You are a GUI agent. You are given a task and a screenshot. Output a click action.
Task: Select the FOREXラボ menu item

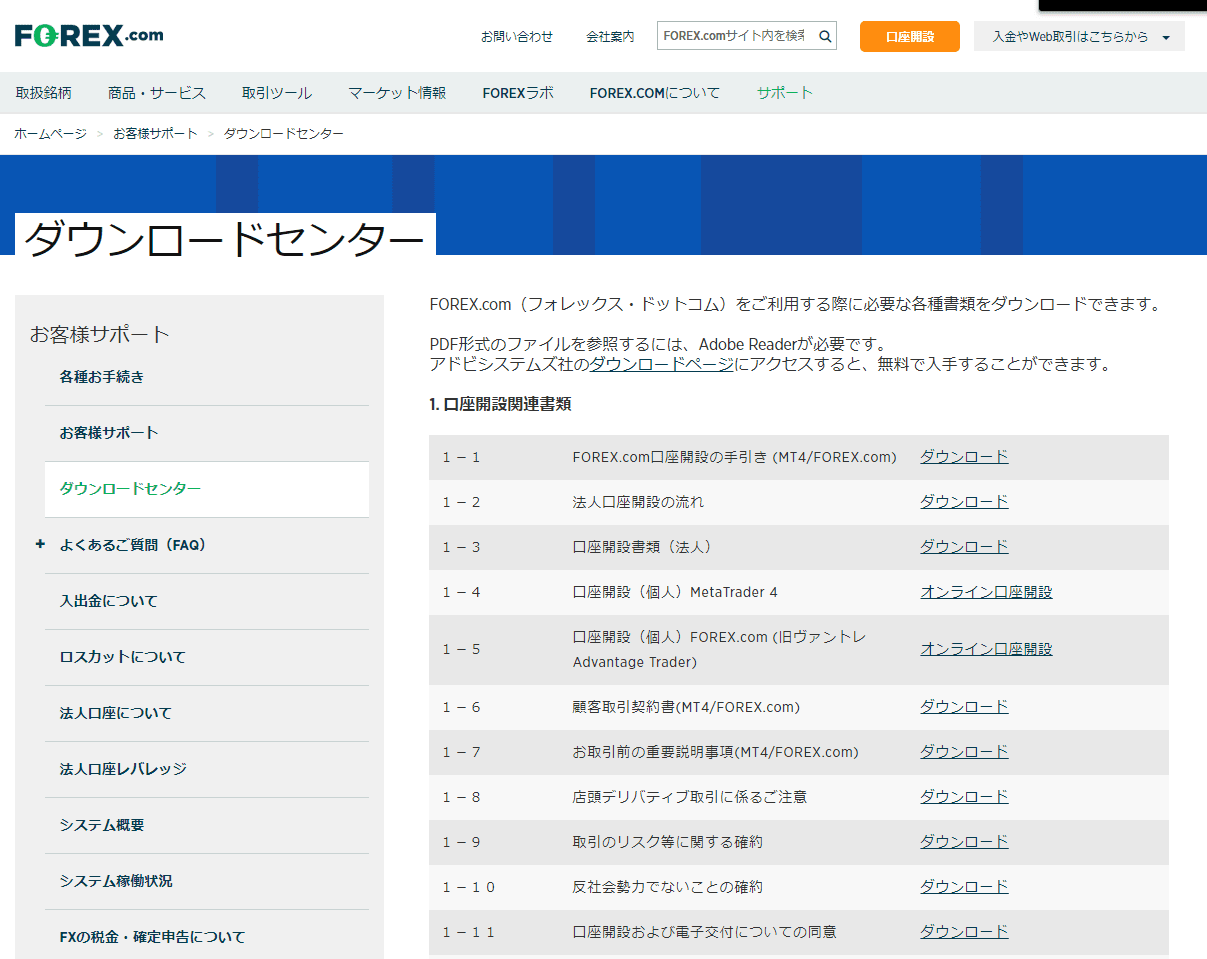point(517,93)
